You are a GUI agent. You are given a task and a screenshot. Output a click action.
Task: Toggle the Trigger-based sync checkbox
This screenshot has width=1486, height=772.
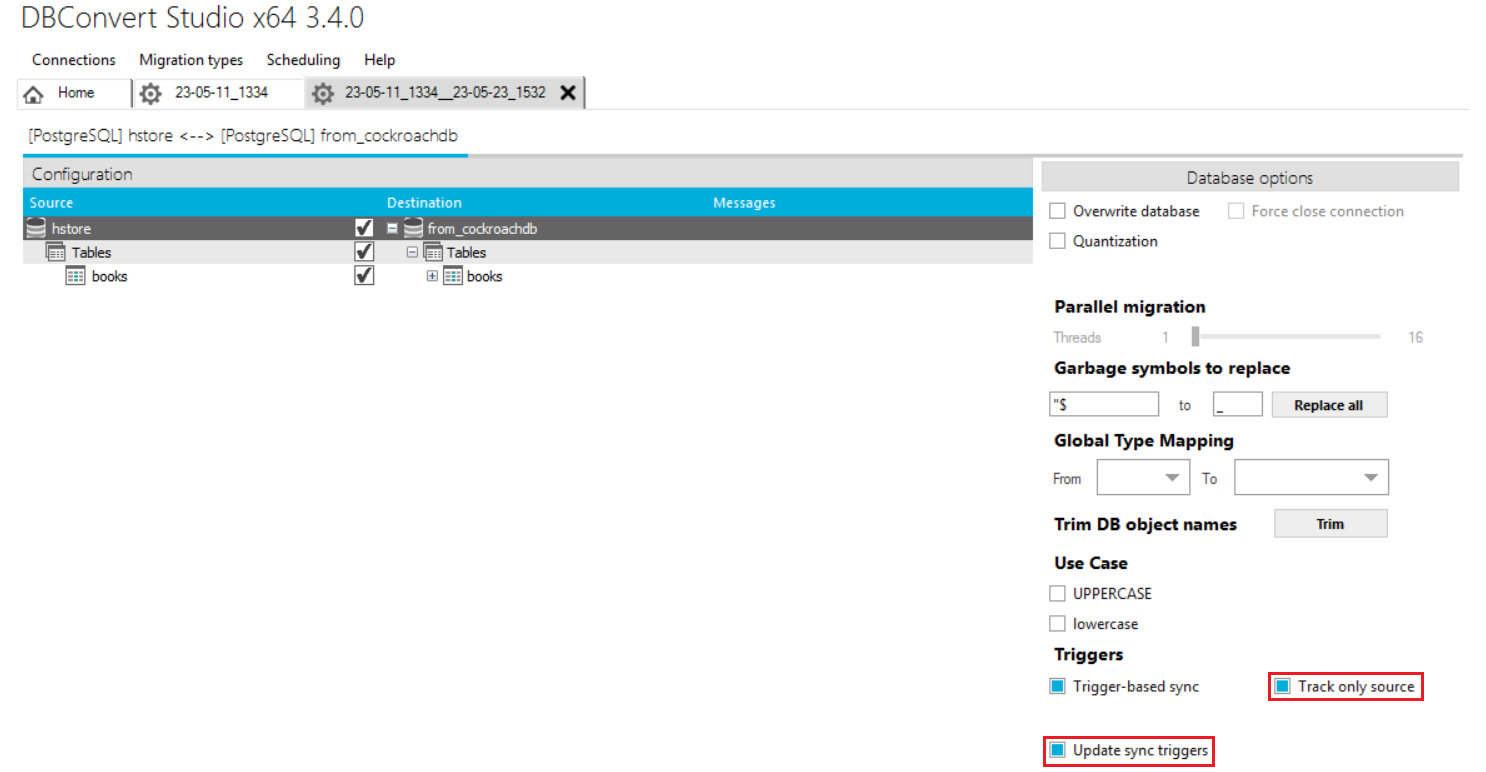coord(1057,687)
